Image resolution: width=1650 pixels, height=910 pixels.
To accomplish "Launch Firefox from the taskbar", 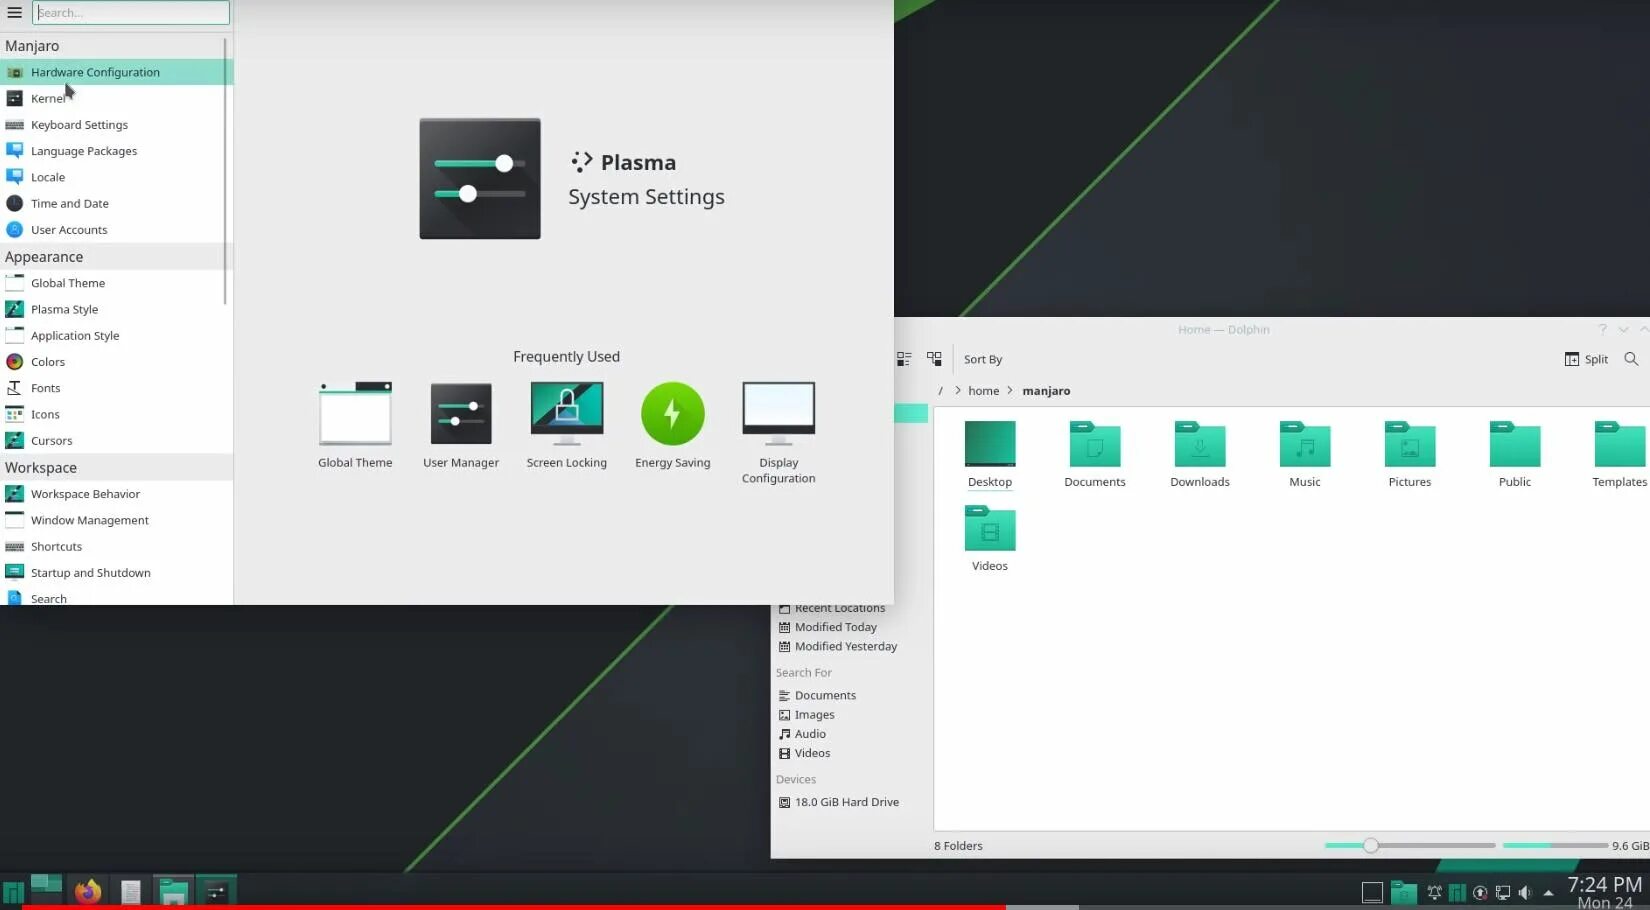I will [x=87, y=891].
